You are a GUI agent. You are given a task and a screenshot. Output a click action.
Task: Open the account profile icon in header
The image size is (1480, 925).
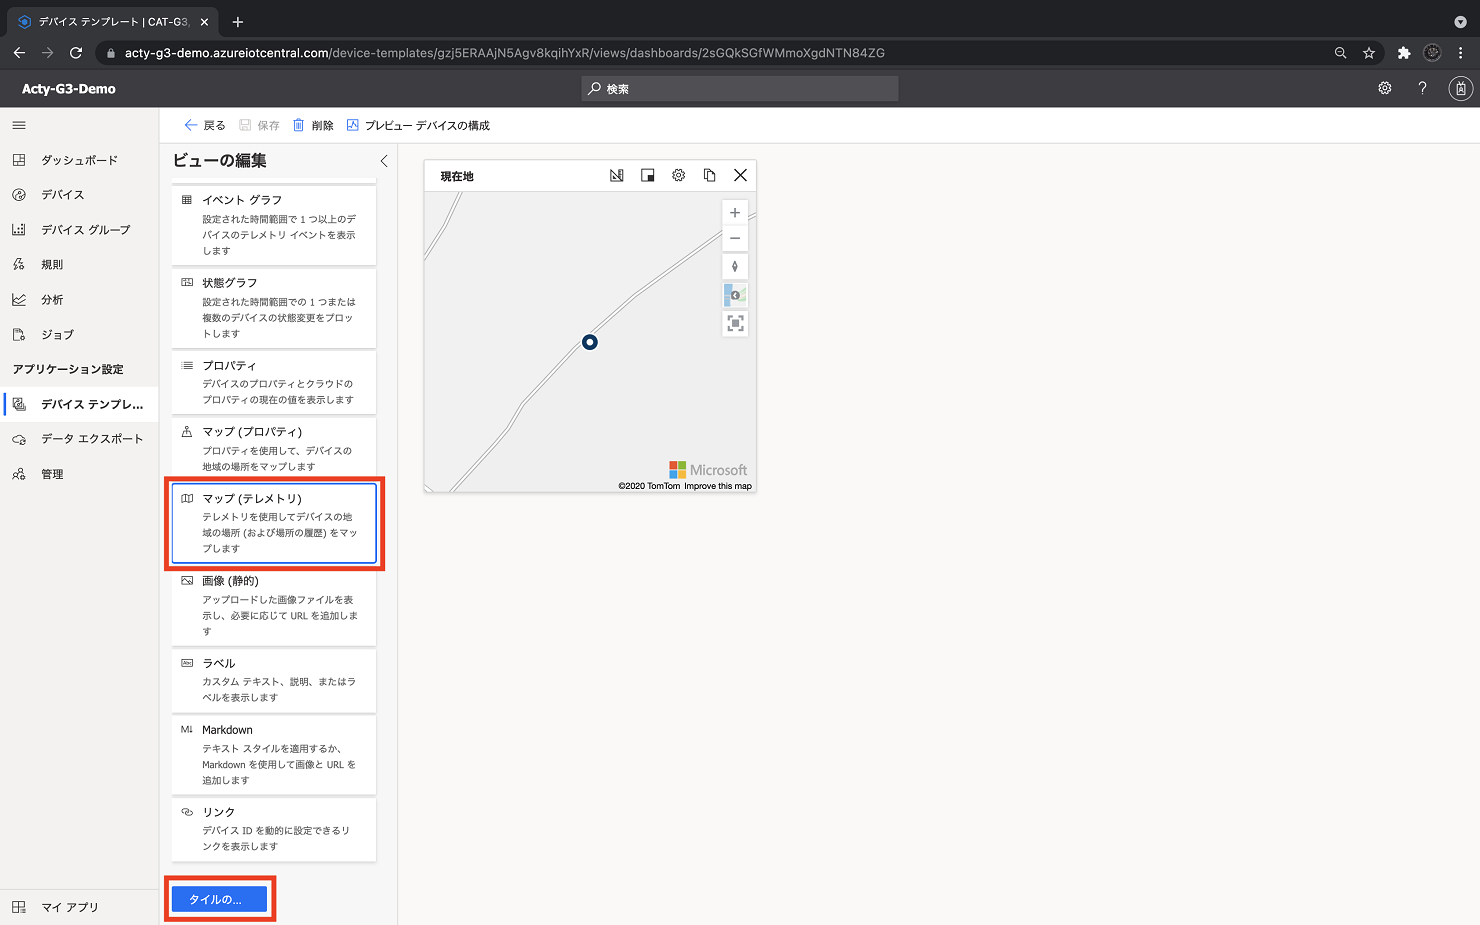1460,89
